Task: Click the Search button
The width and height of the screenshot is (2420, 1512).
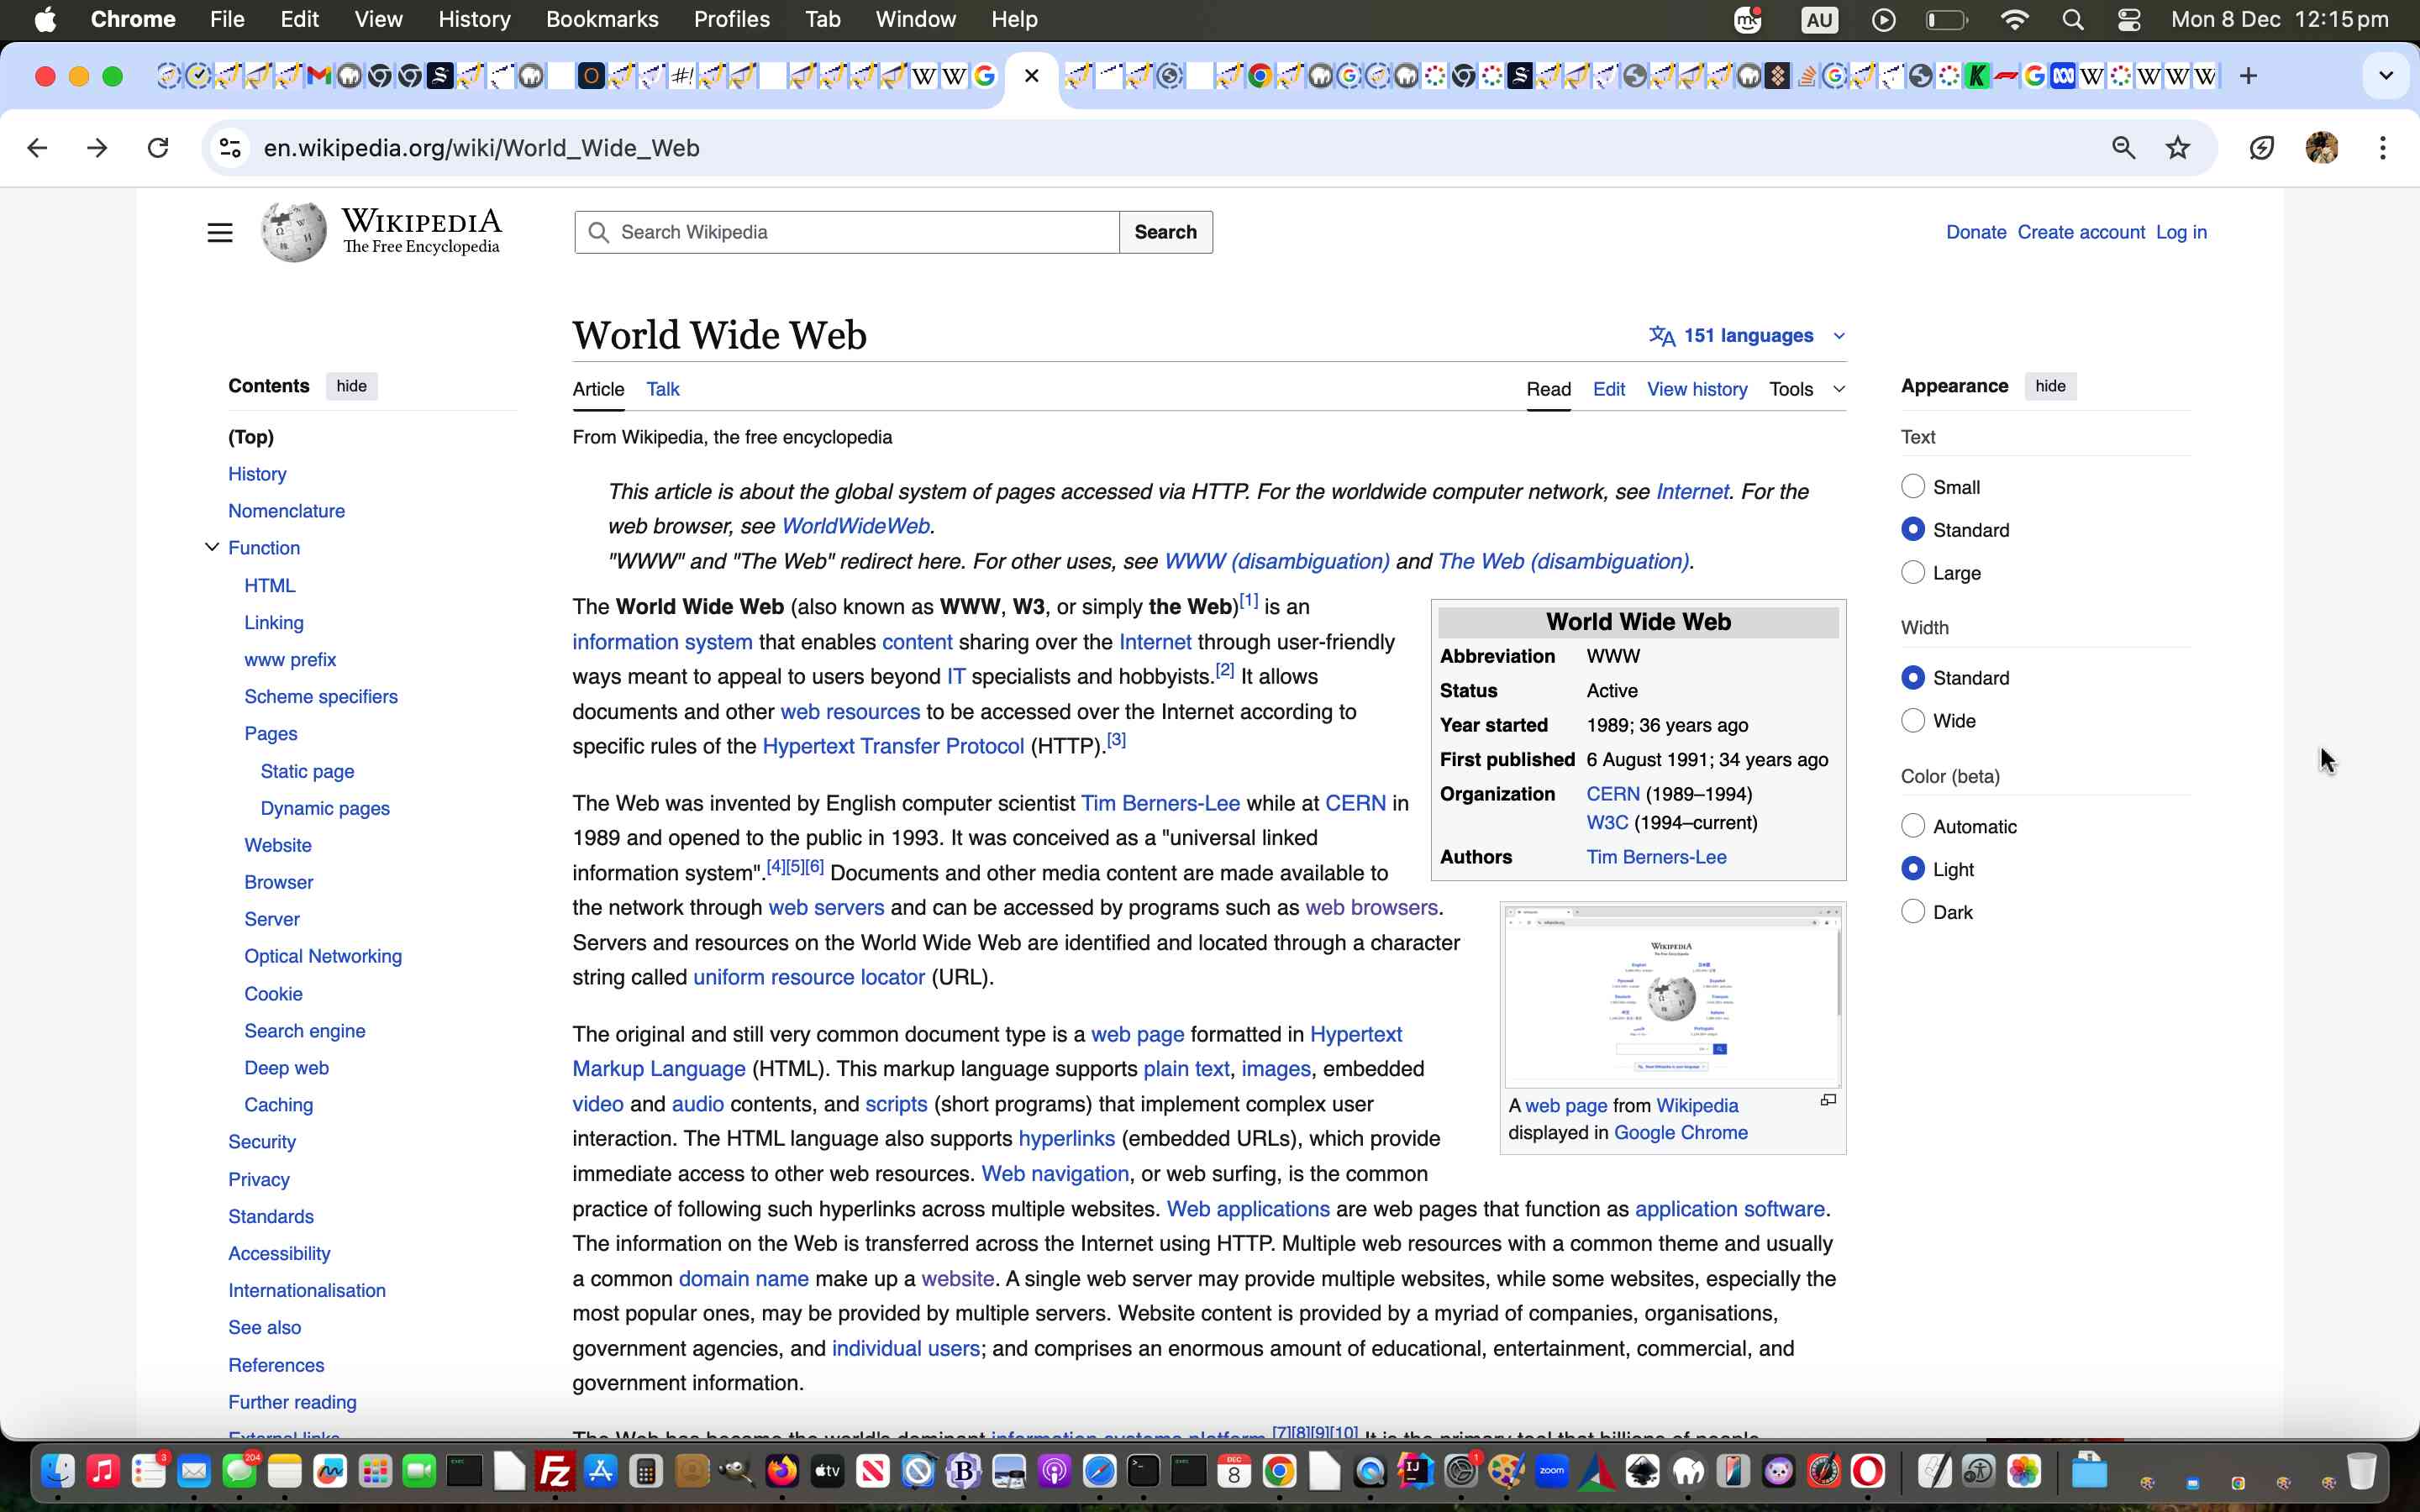Action: (1165, 232)
